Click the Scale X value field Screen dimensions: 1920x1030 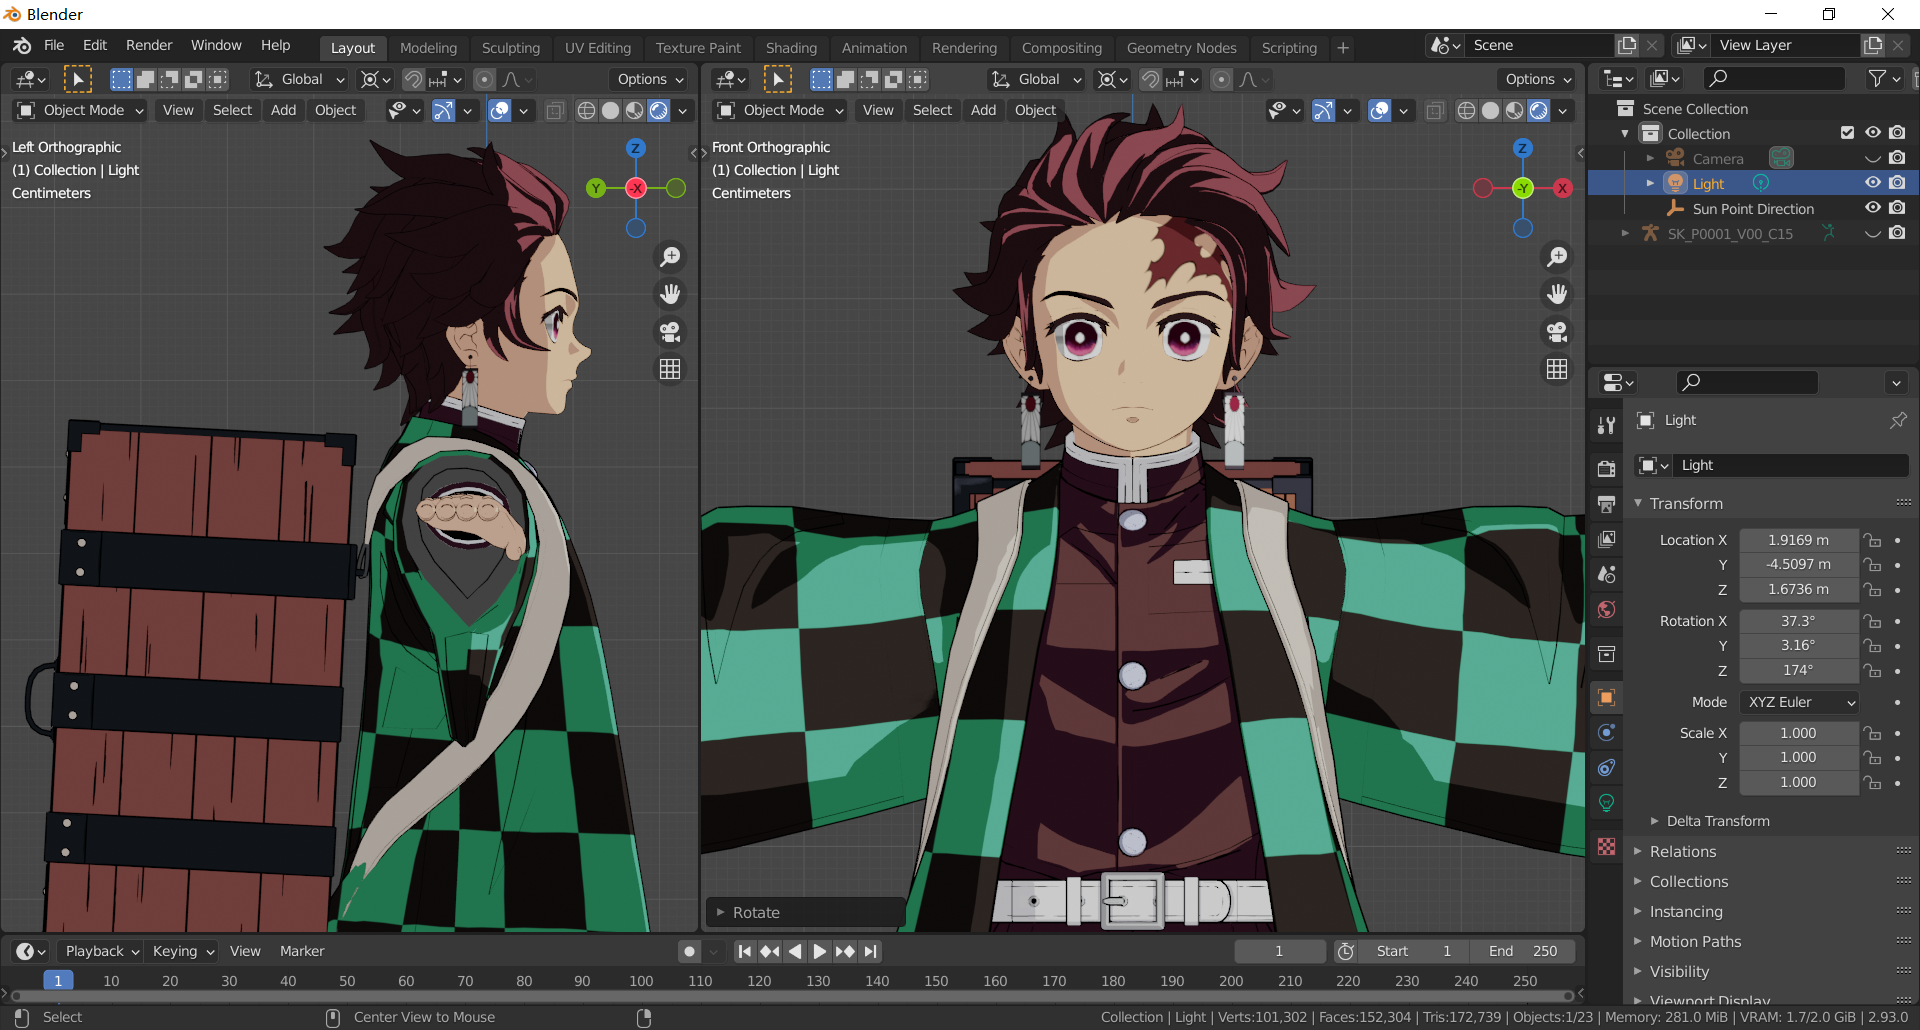point(1798,733)
